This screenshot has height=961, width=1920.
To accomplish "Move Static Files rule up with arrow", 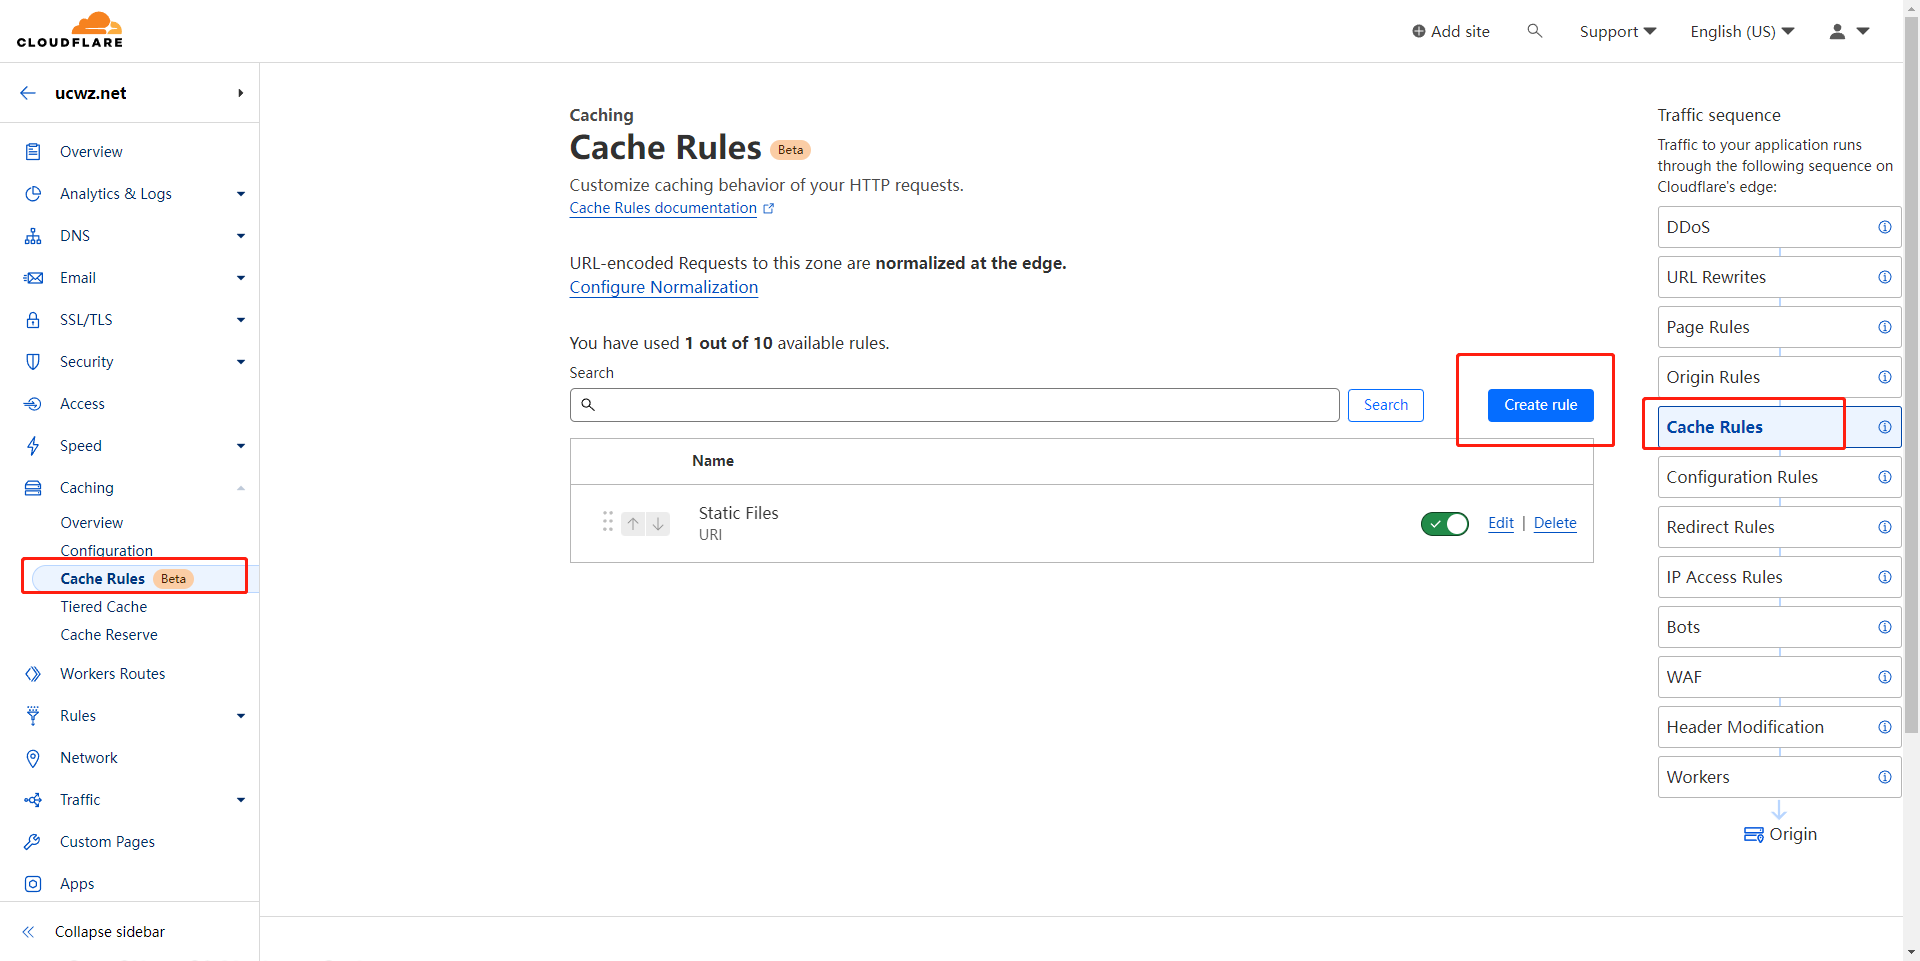I will (633, 523).
